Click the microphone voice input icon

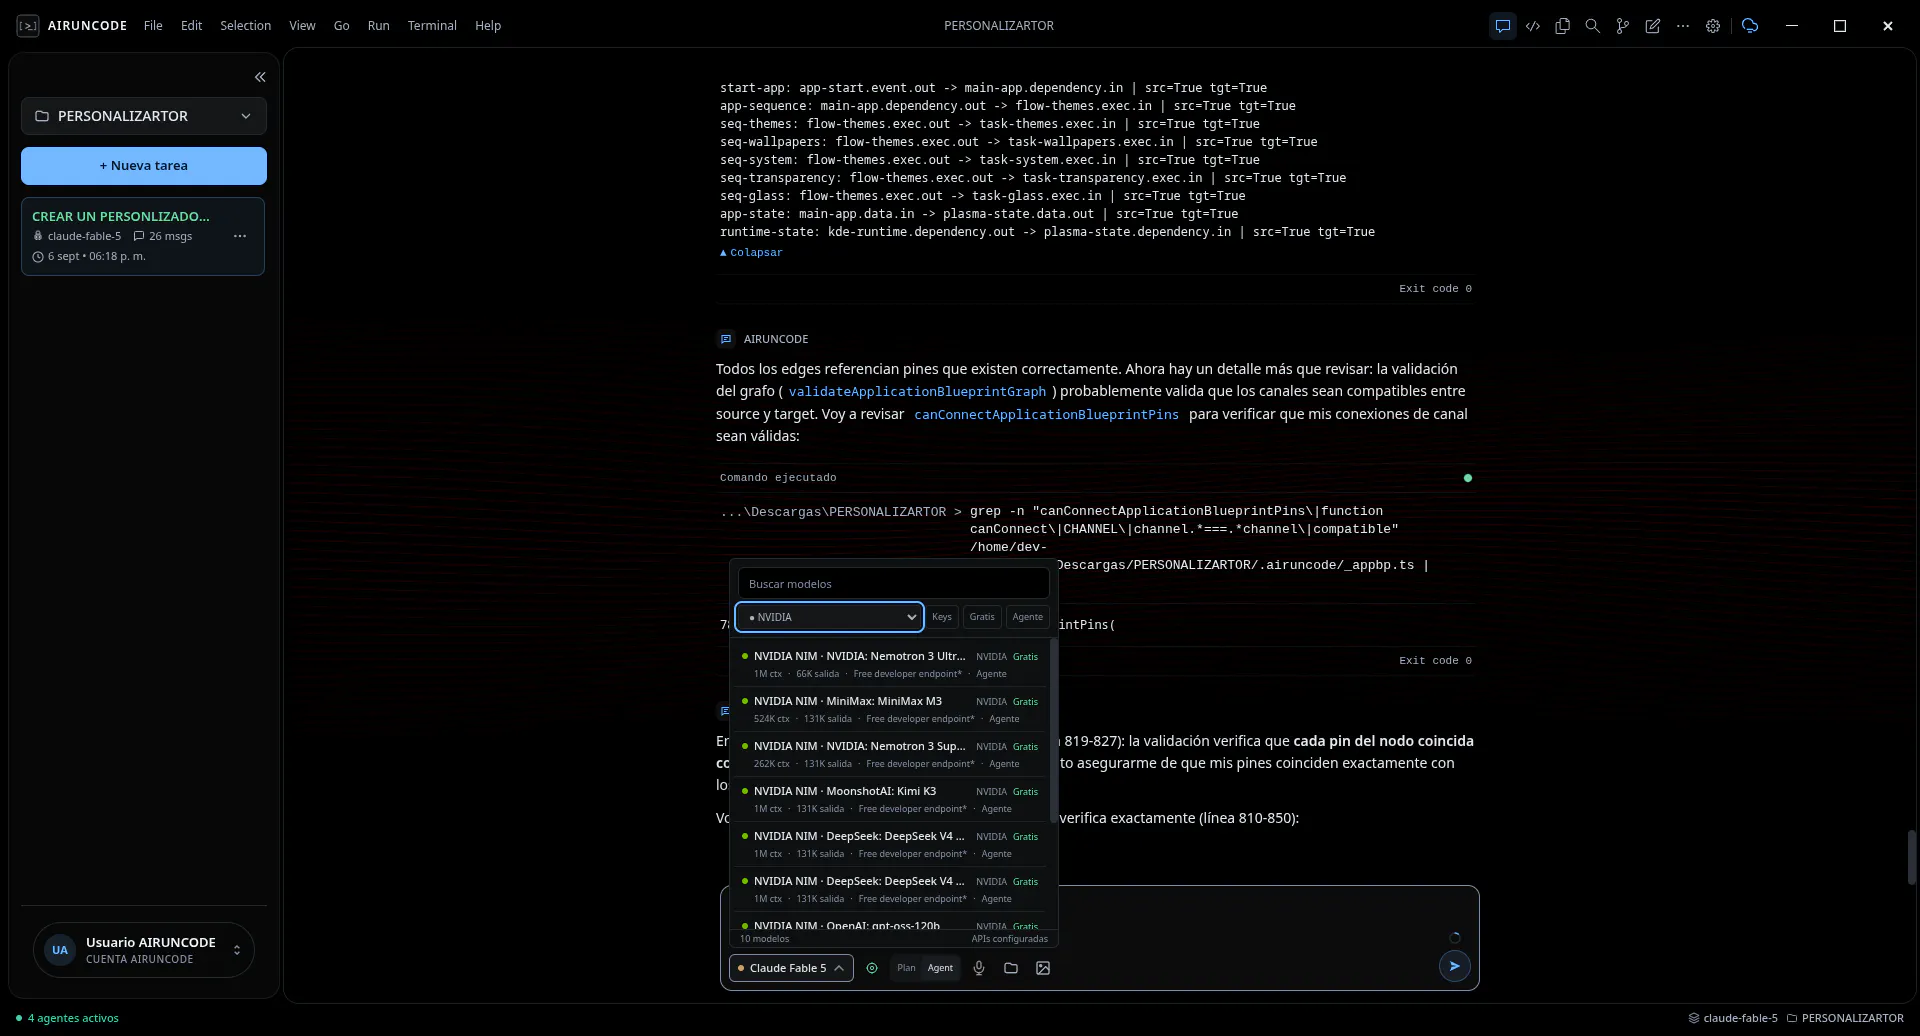[979, 968]
